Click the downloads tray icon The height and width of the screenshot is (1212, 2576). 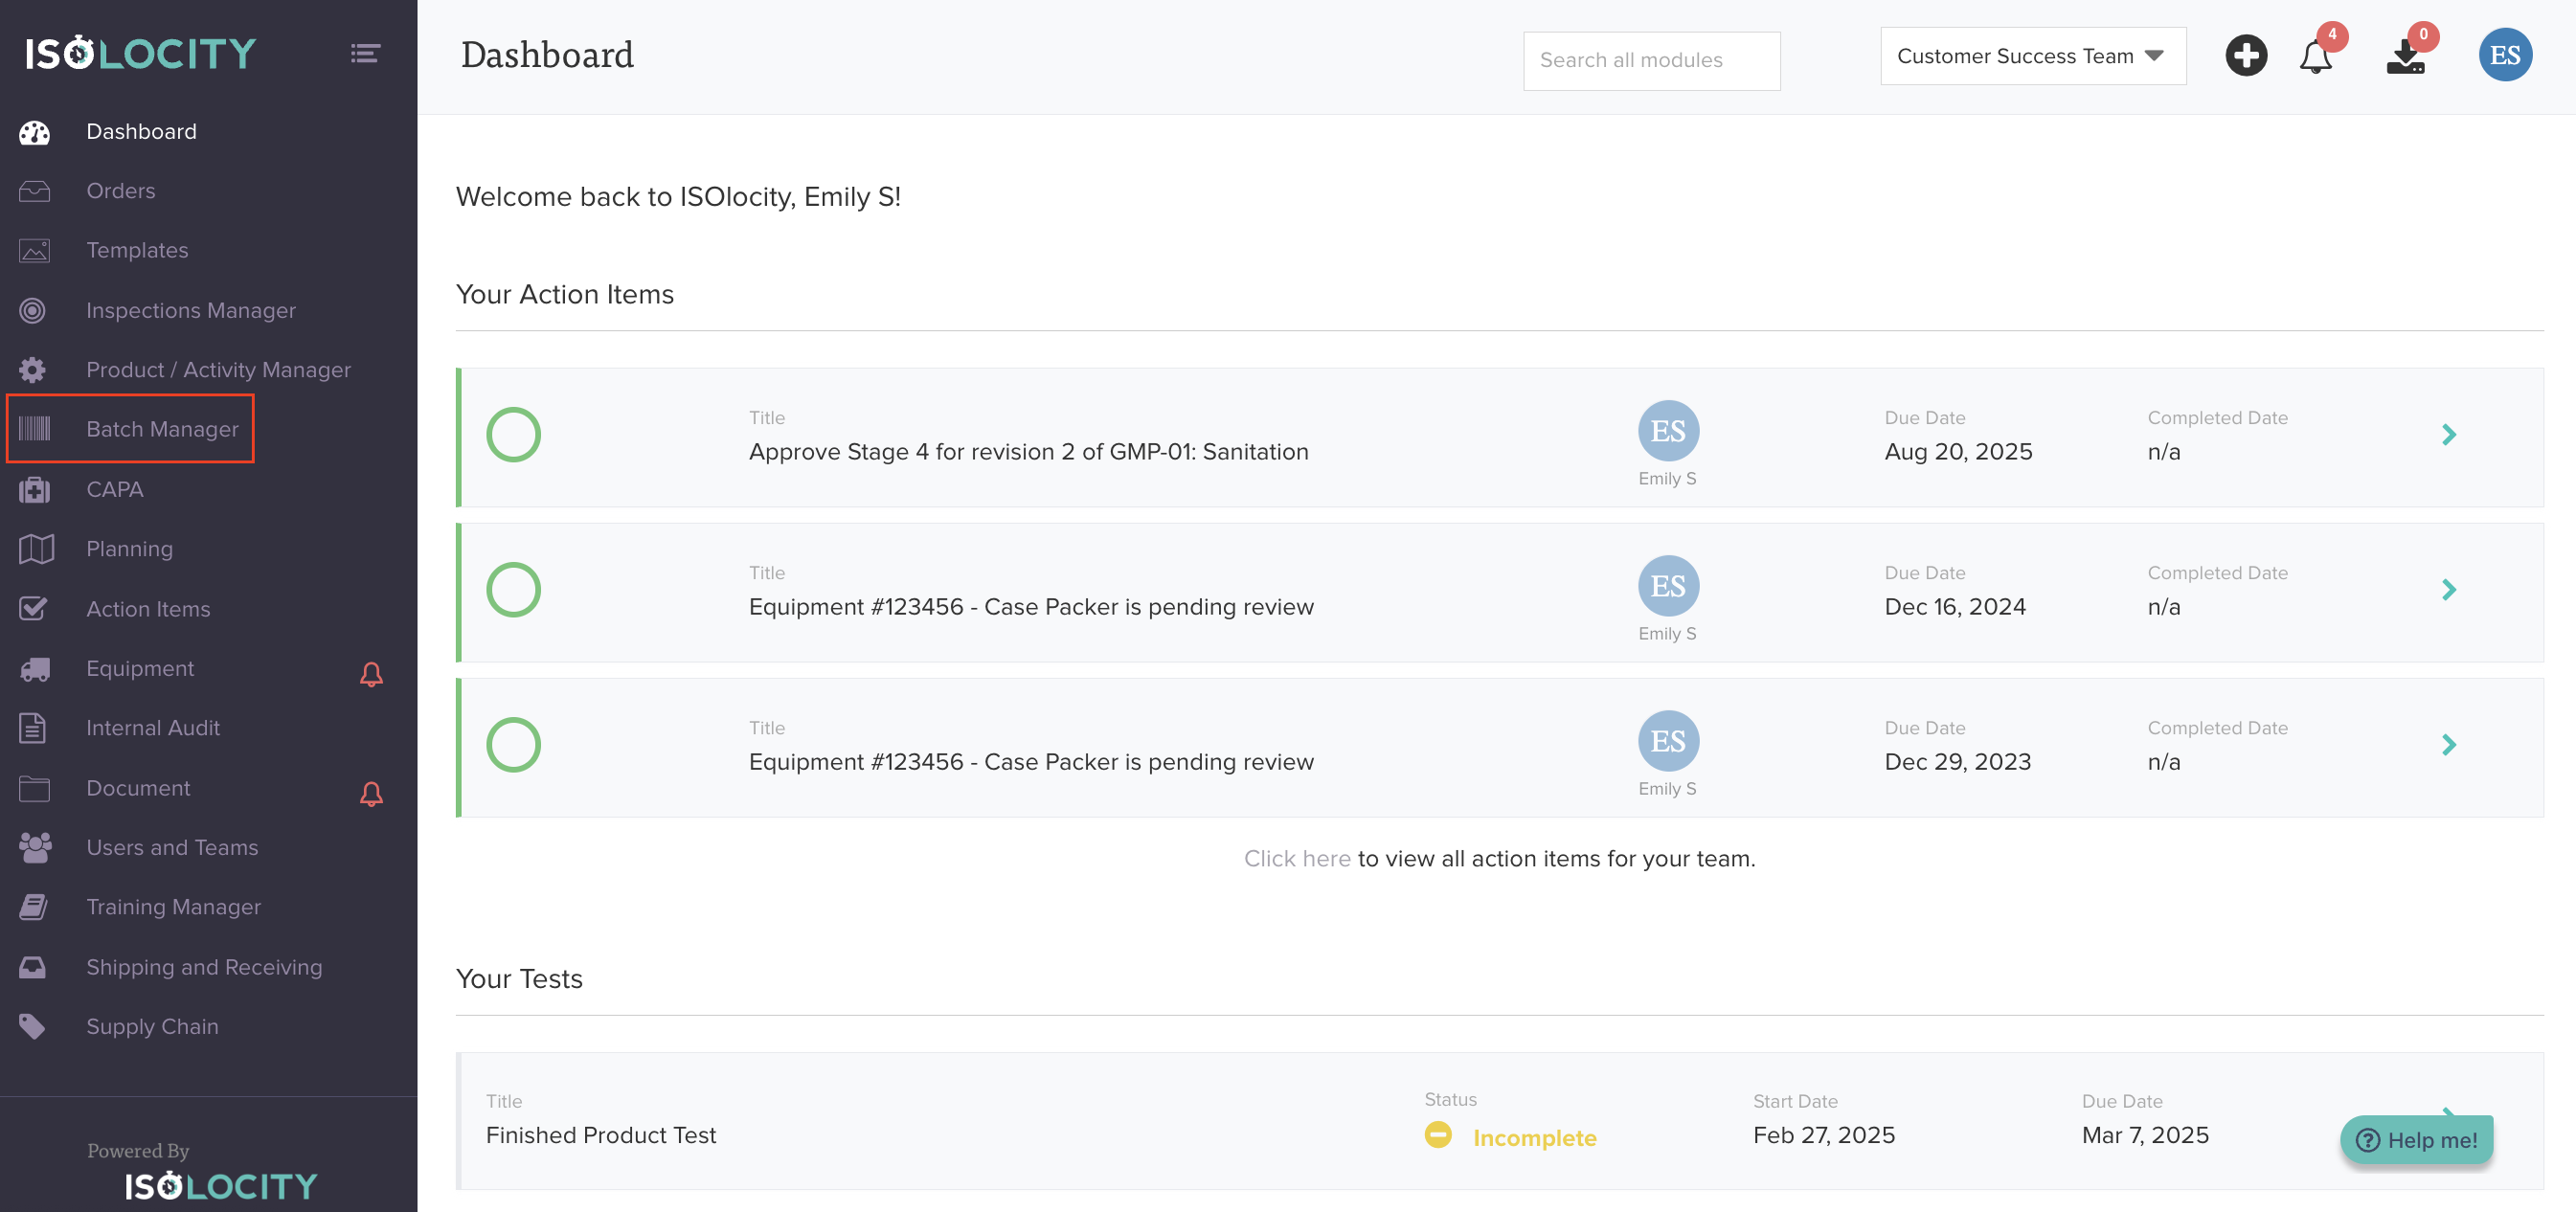[2405, 58]
